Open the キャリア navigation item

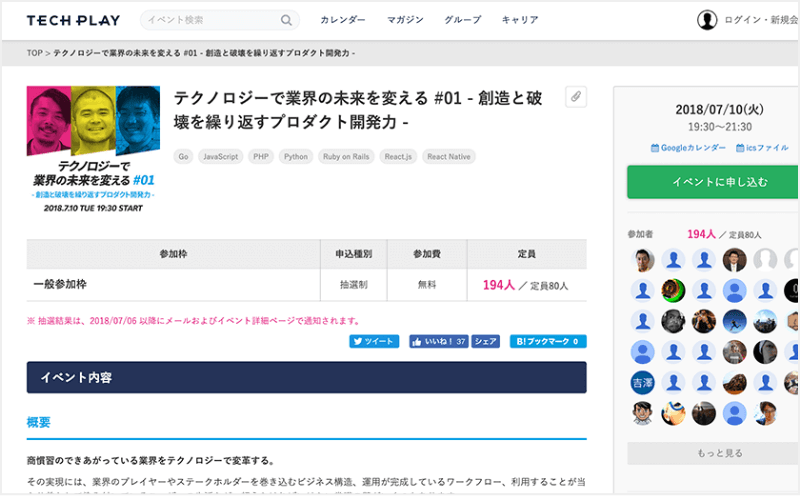(520, 20)
